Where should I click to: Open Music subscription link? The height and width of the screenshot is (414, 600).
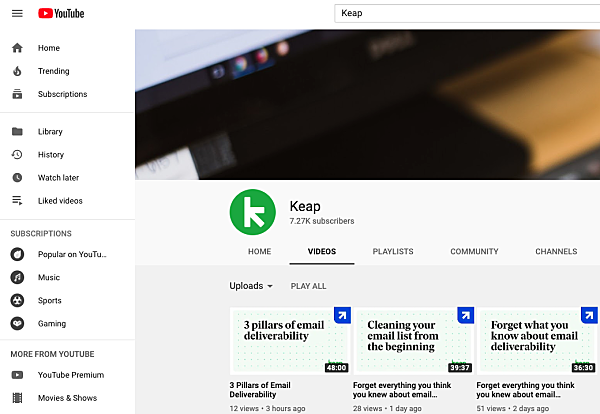(49, 277)
